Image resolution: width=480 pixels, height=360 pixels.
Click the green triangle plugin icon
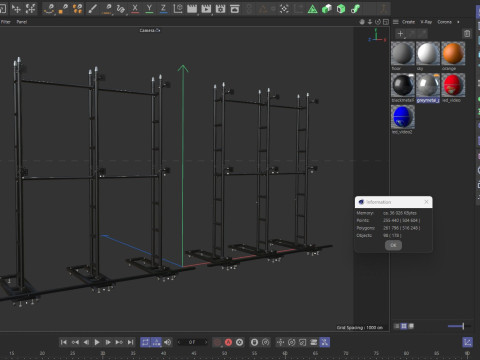(312, 9)
